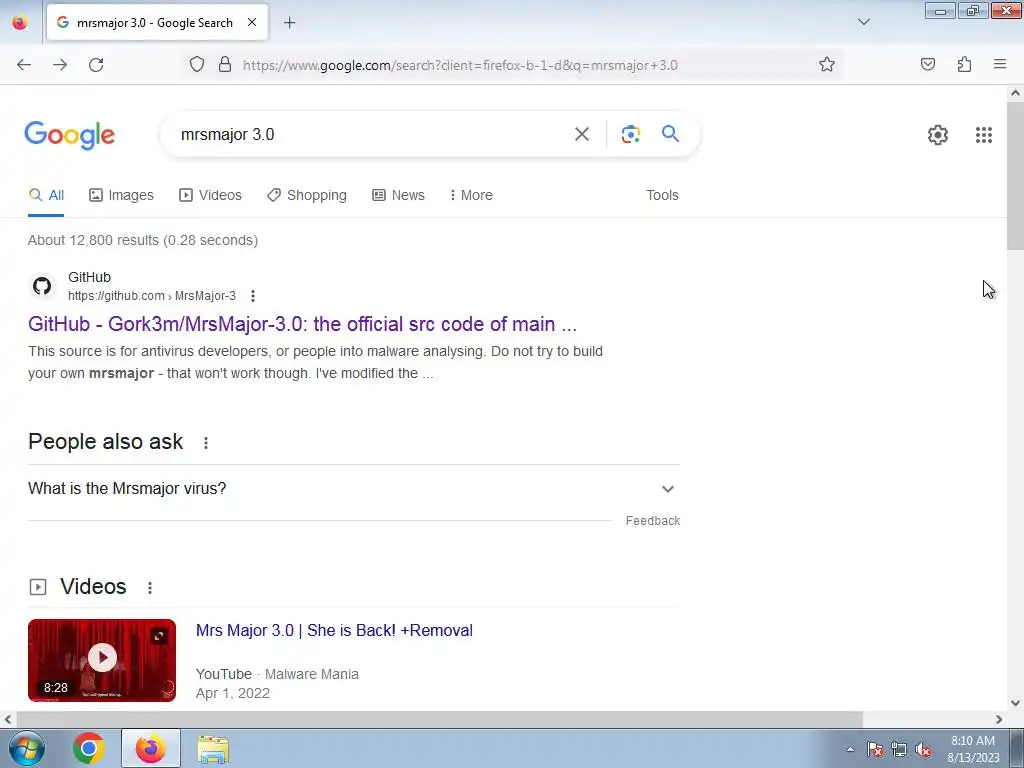The width and height of the screenshot is (1024, 768).
Task: Launch Chrome from the taskbar
Action: tap(89, 748)
